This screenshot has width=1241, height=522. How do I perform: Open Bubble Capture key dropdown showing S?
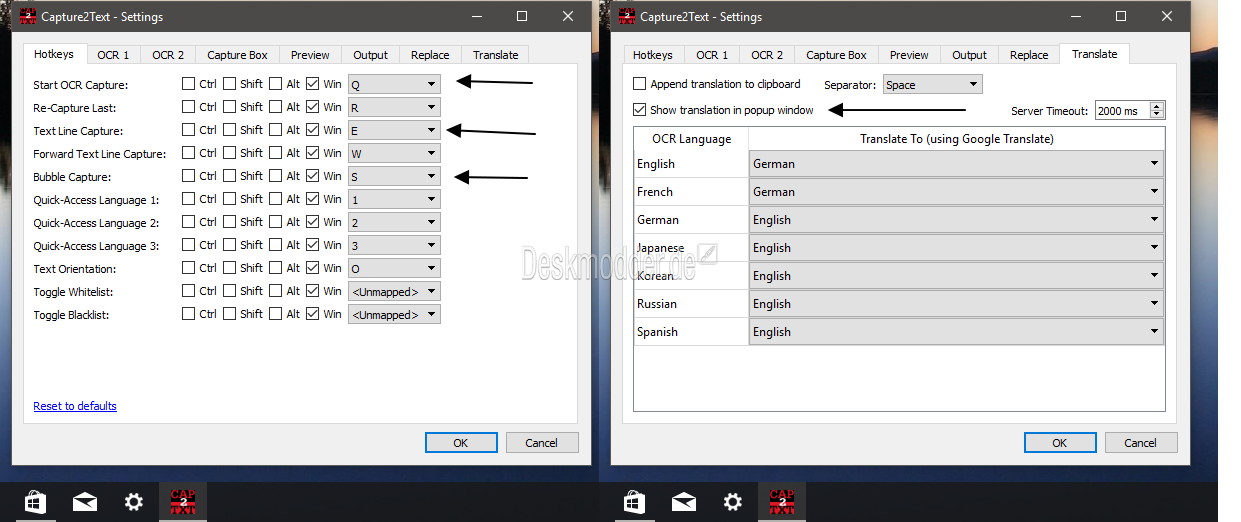[x=394, y=176]
